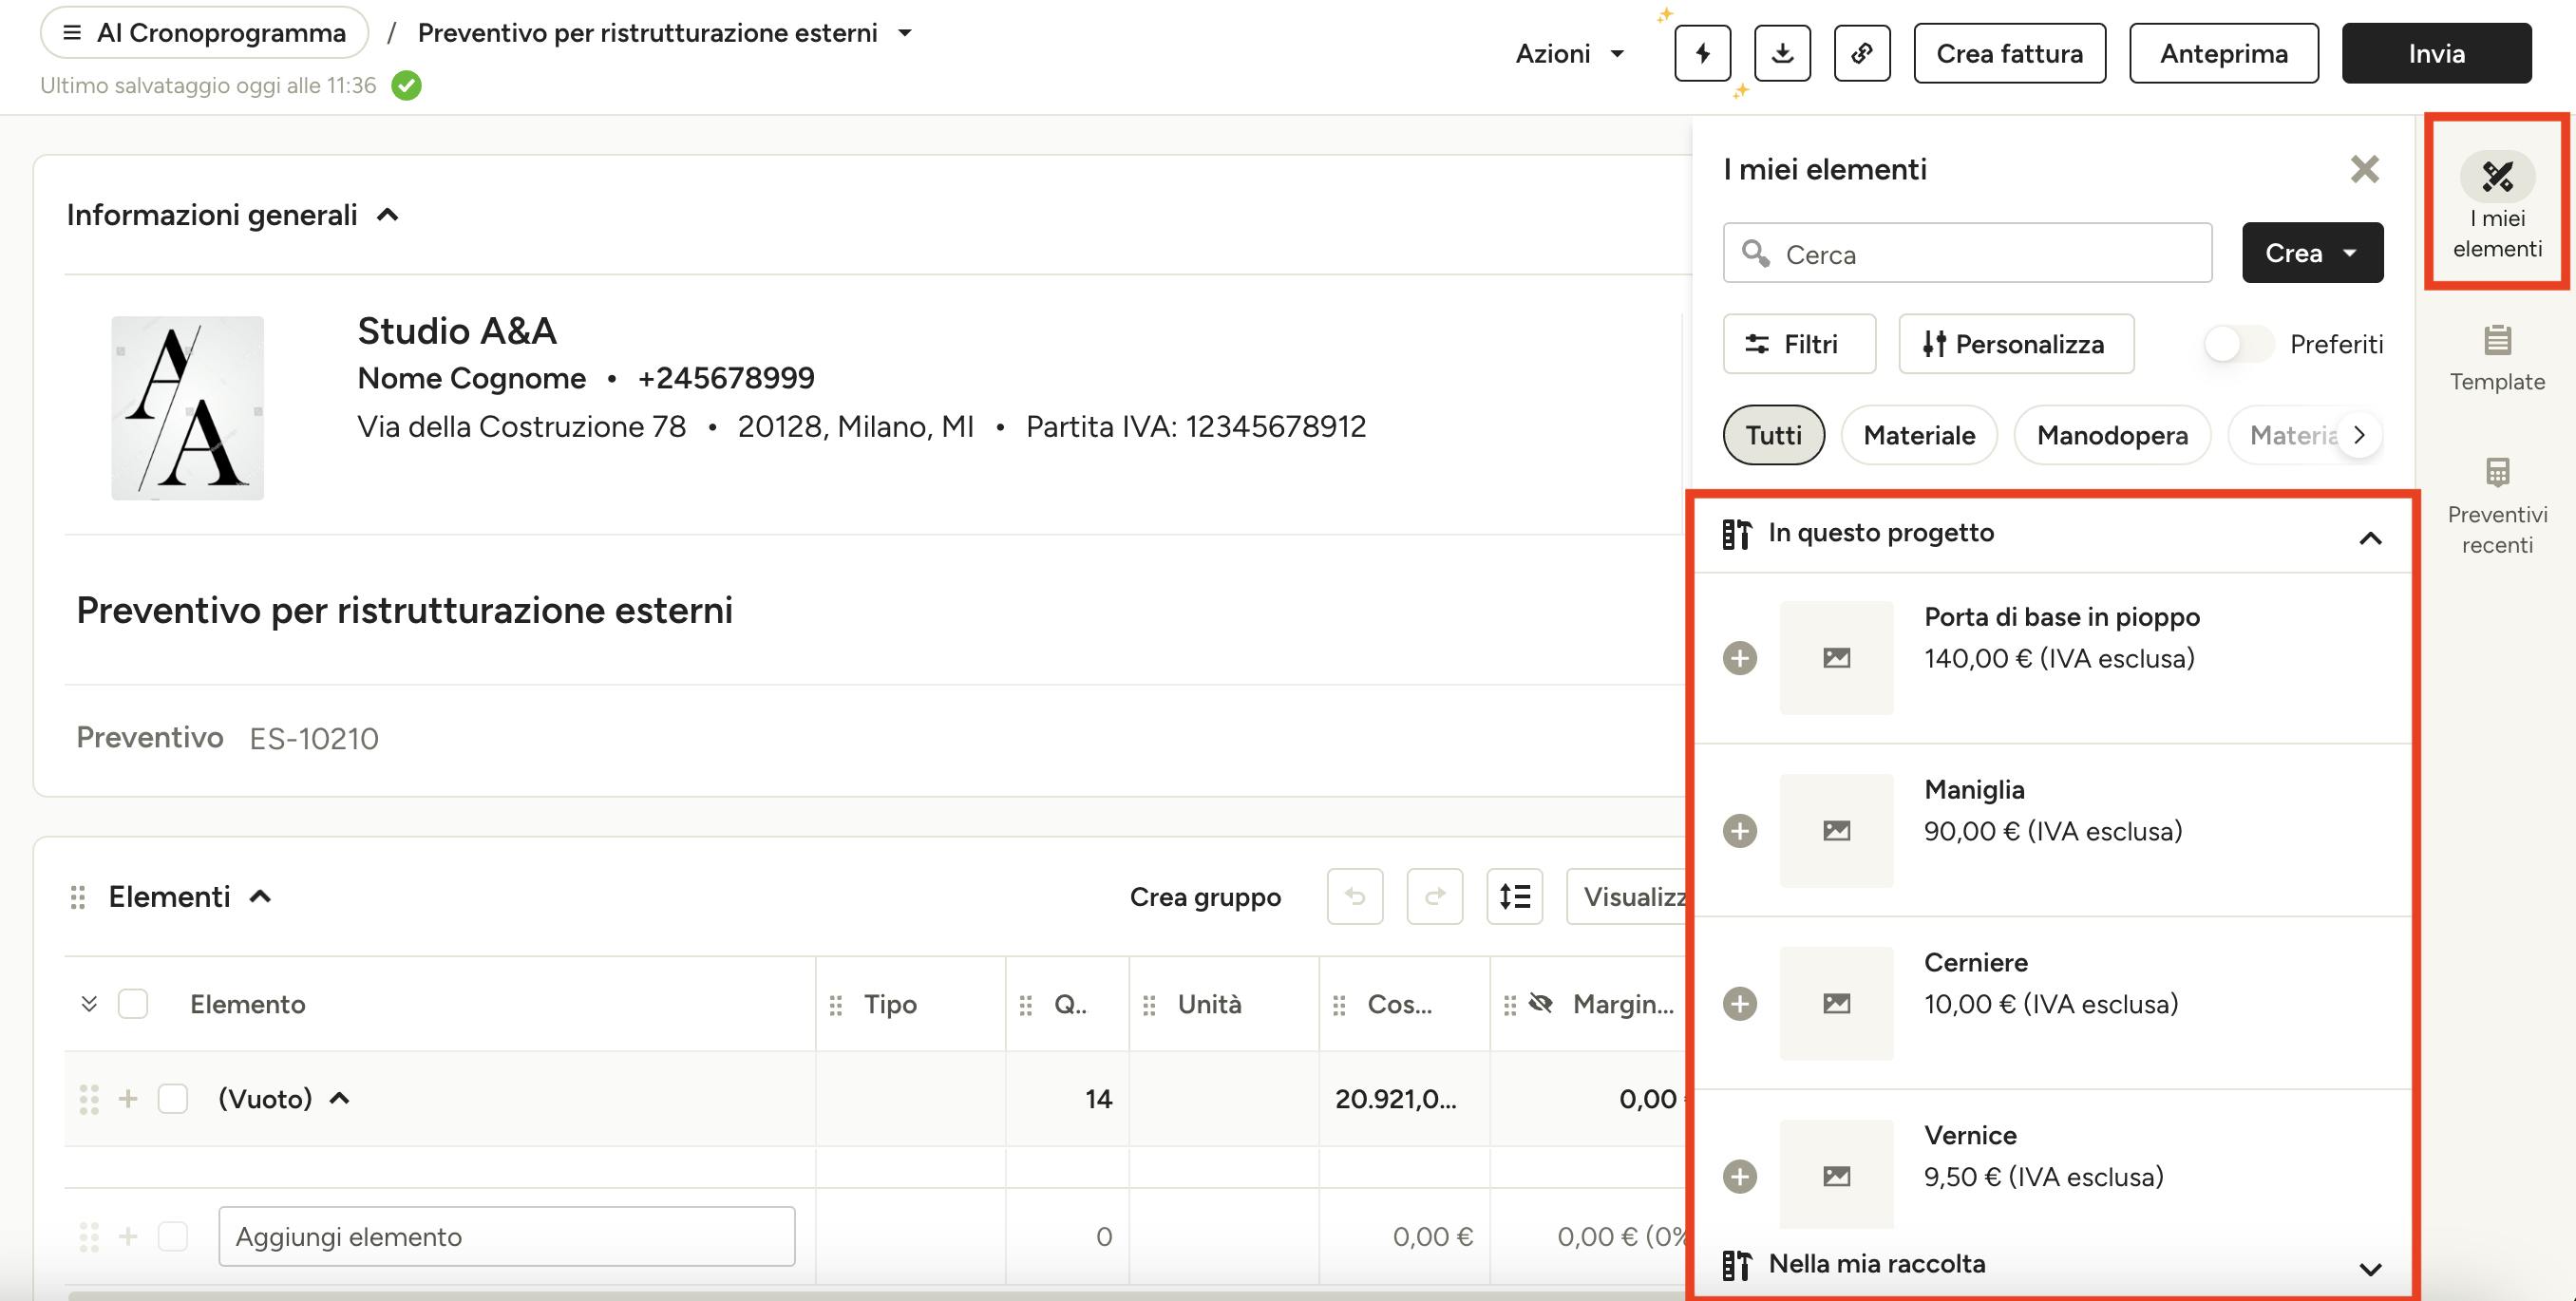Click the download icon button
2576x1301 pixels.
pyautogui.click(x=1782, y=53)
